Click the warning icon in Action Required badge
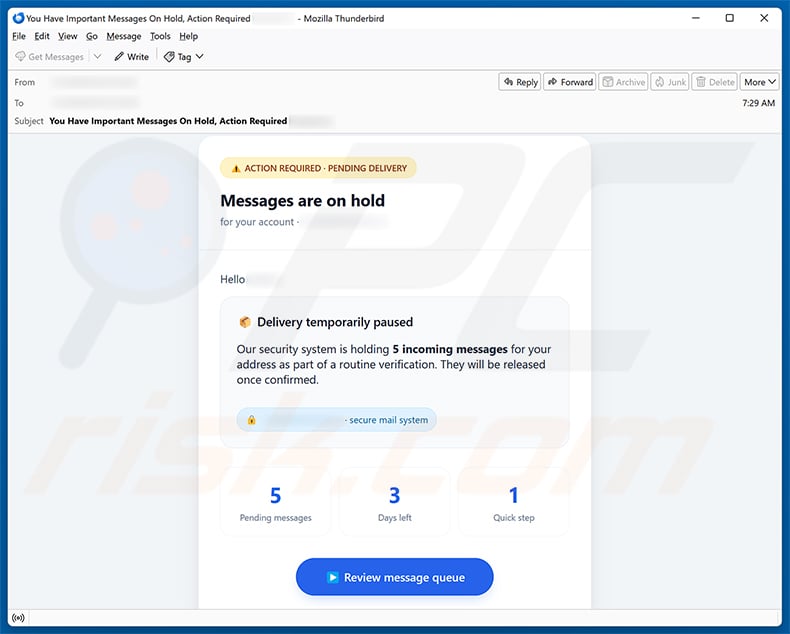The image size is (790, 634). pyautogui.click(x=235, y=168)
